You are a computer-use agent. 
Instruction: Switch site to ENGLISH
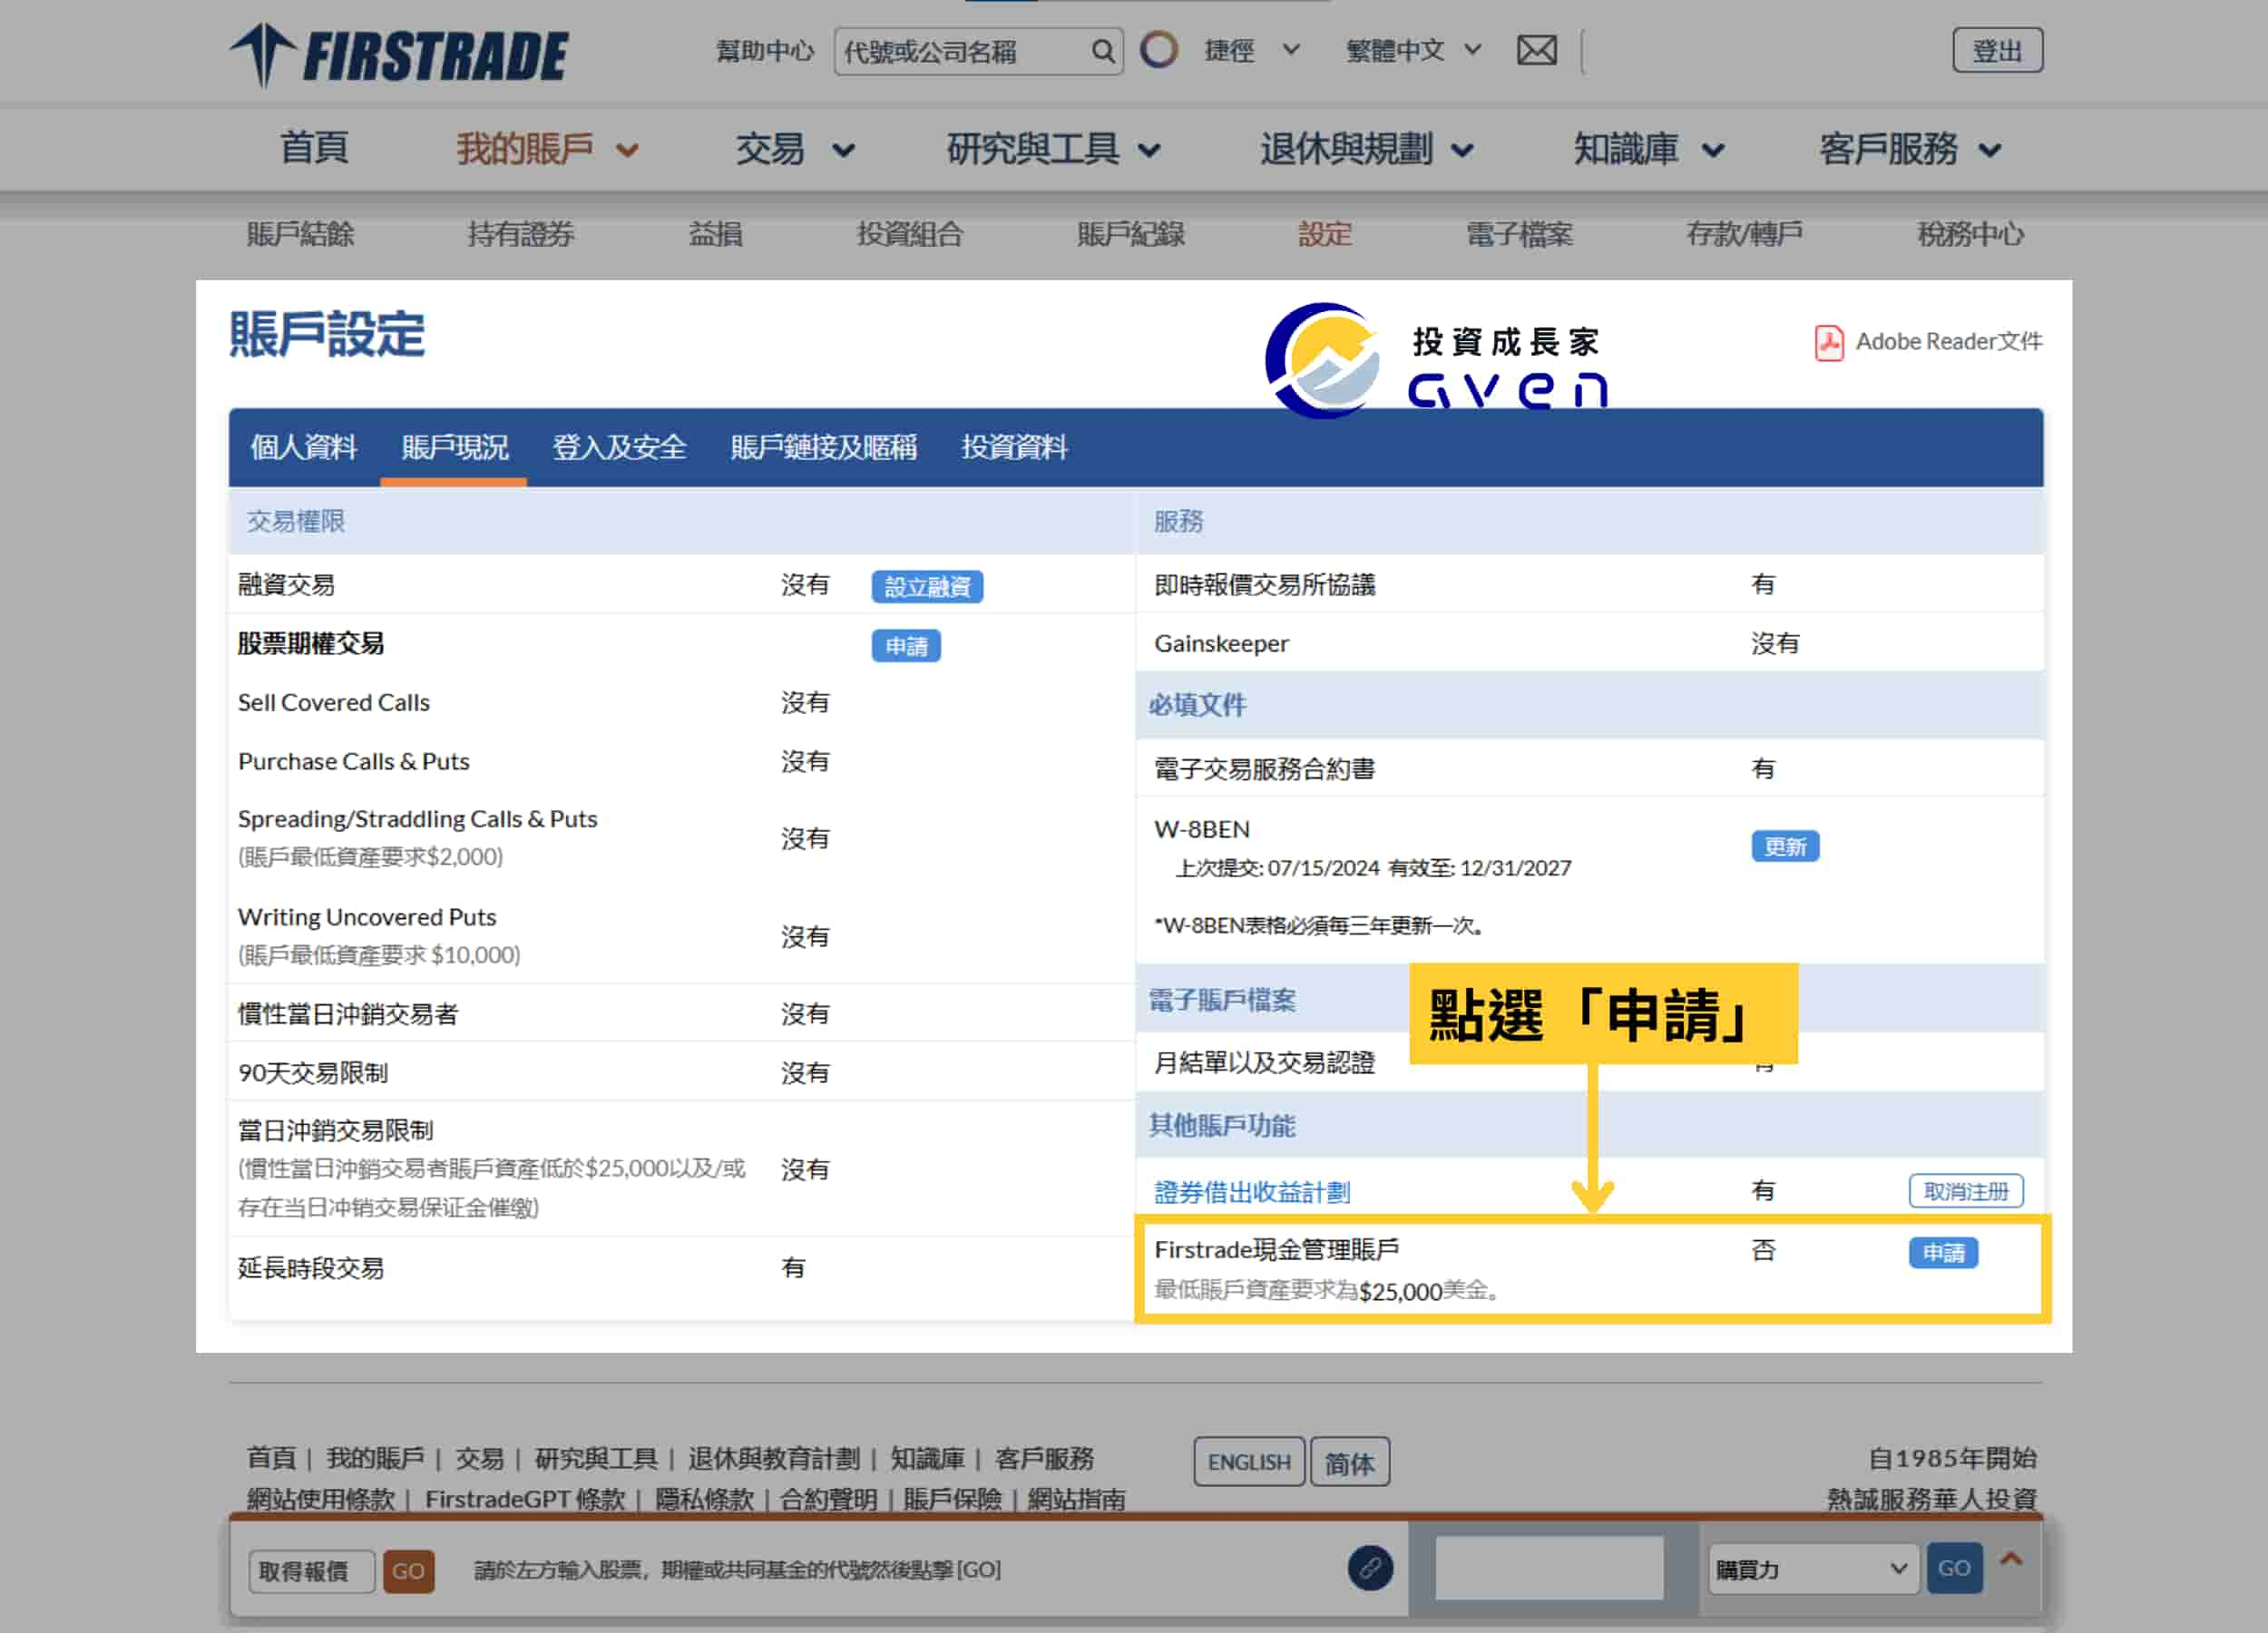(x=1249, y=1462)
